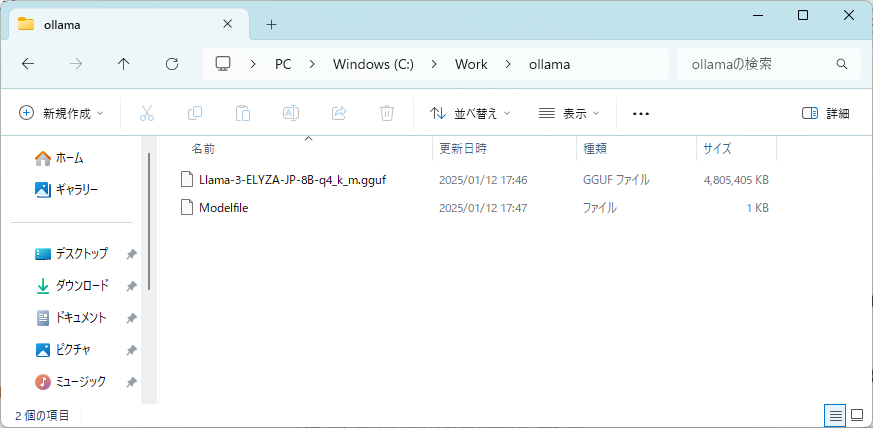Close the ollama tab
This screenshot has width=873, height=428.
(227, 24)
